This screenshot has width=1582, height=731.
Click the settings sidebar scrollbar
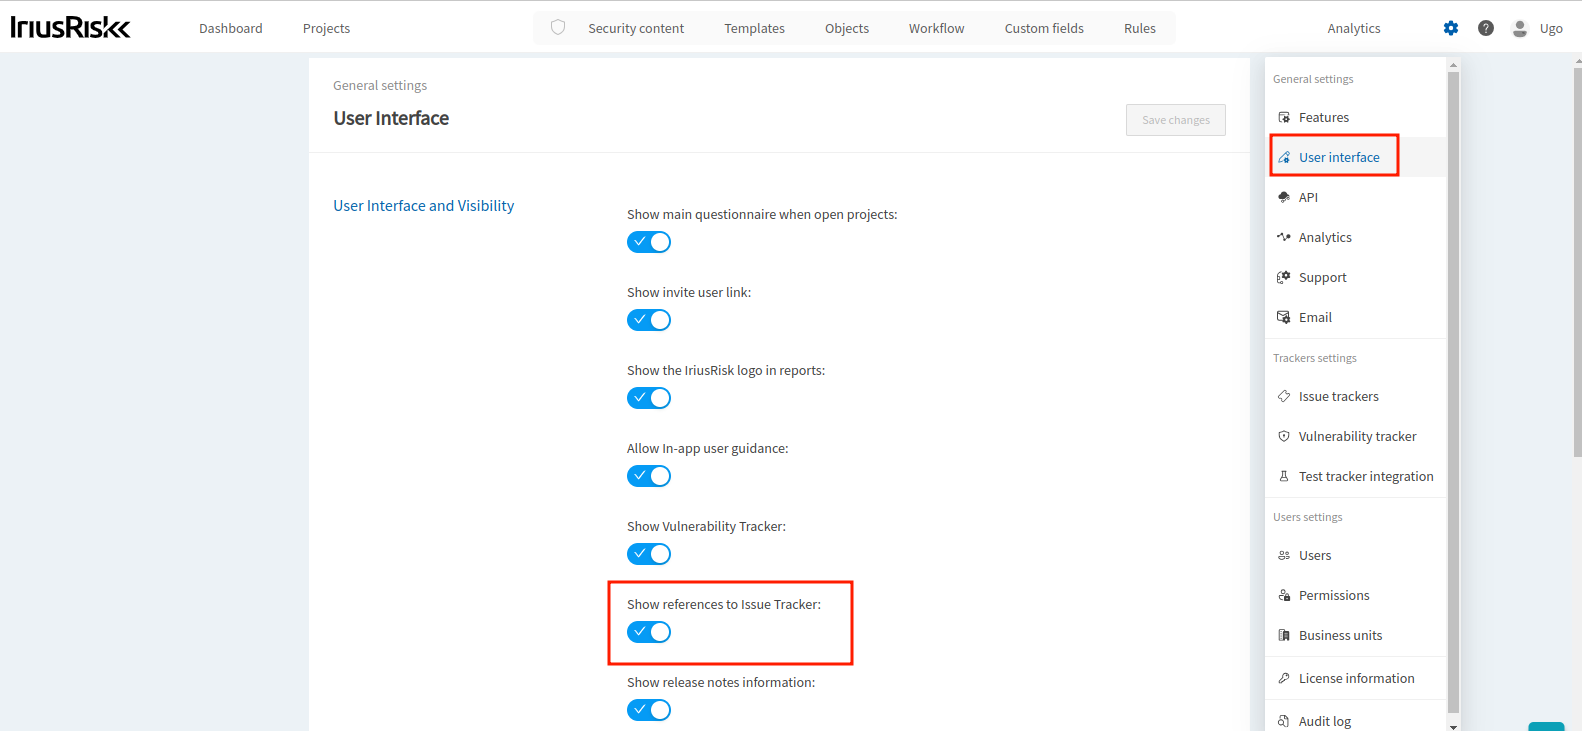[x=1454, y=390]
